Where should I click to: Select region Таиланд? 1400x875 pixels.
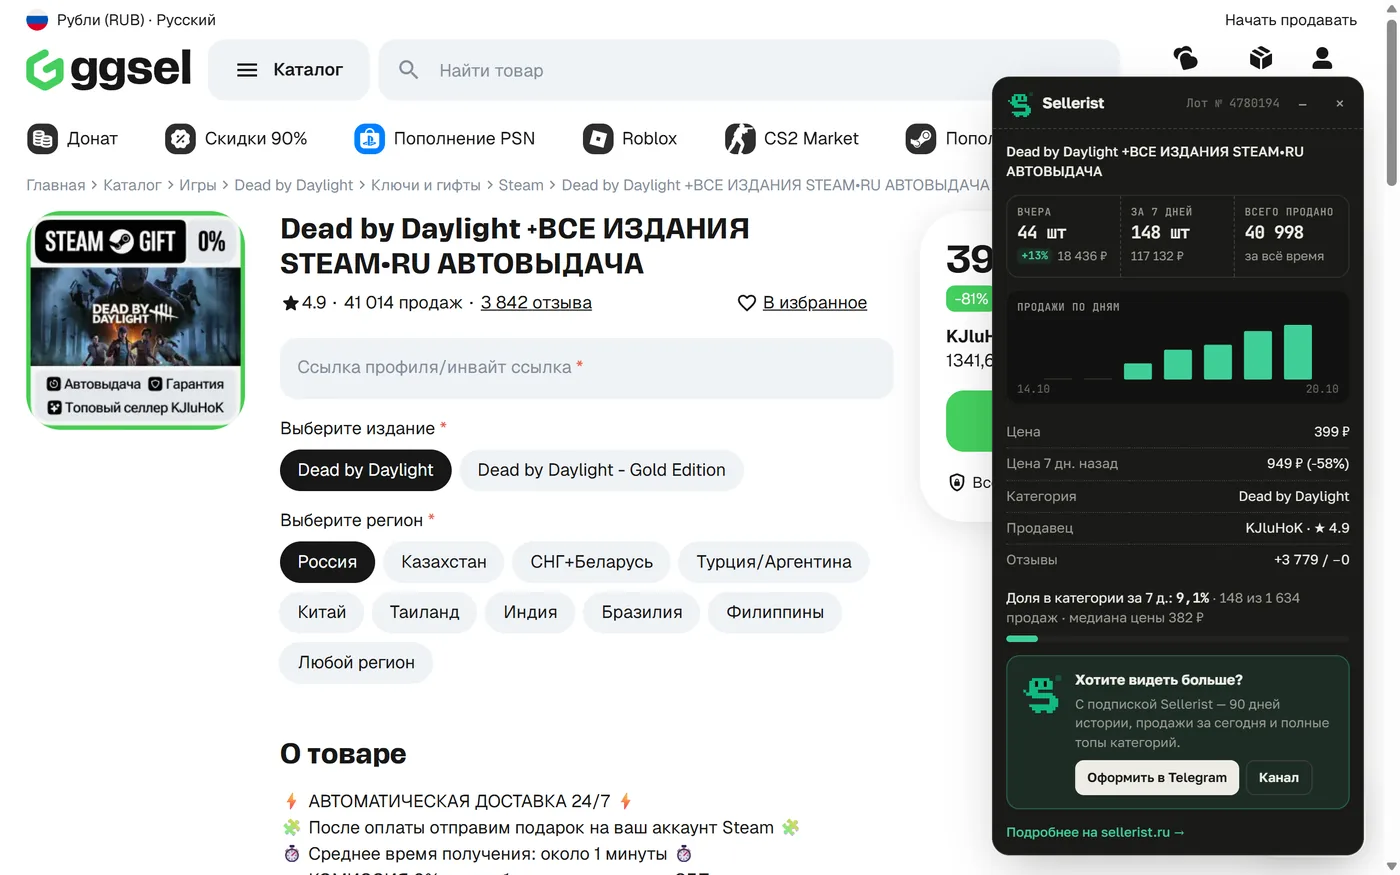tap(425, 612)
